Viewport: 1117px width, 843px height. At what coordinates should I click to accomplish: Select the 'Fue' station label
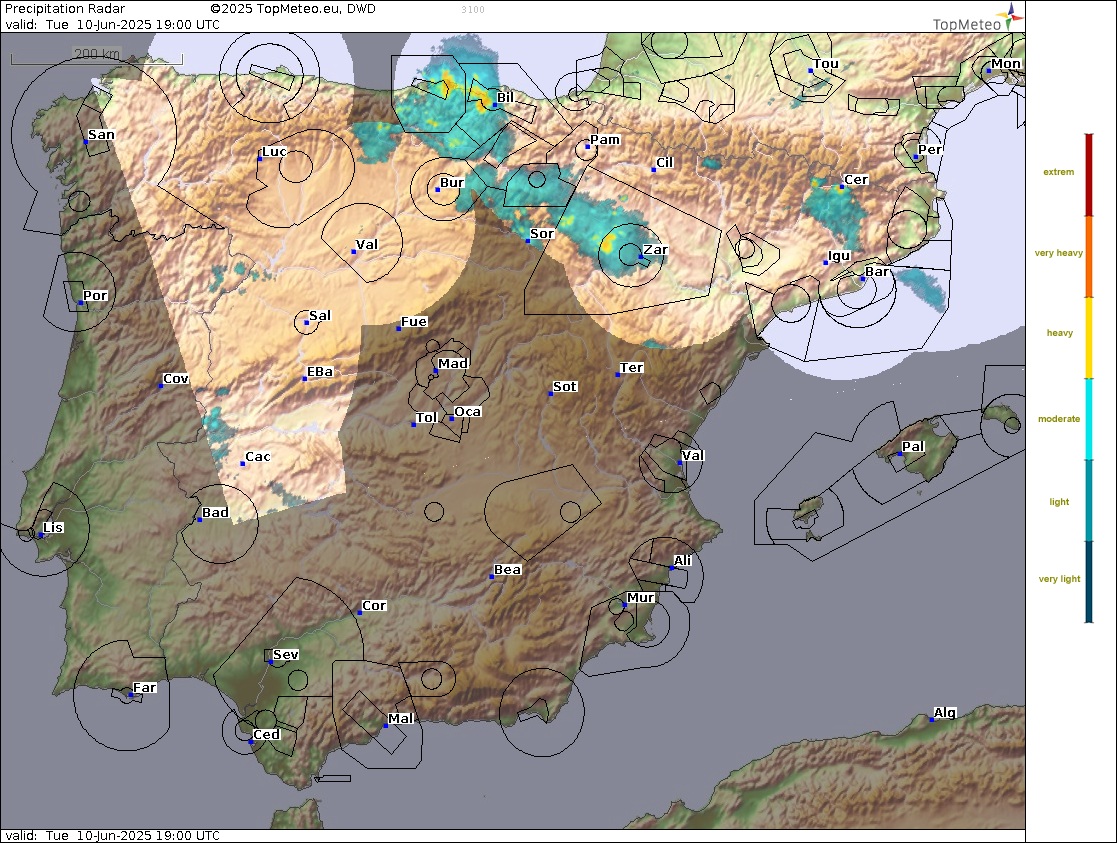414,321
